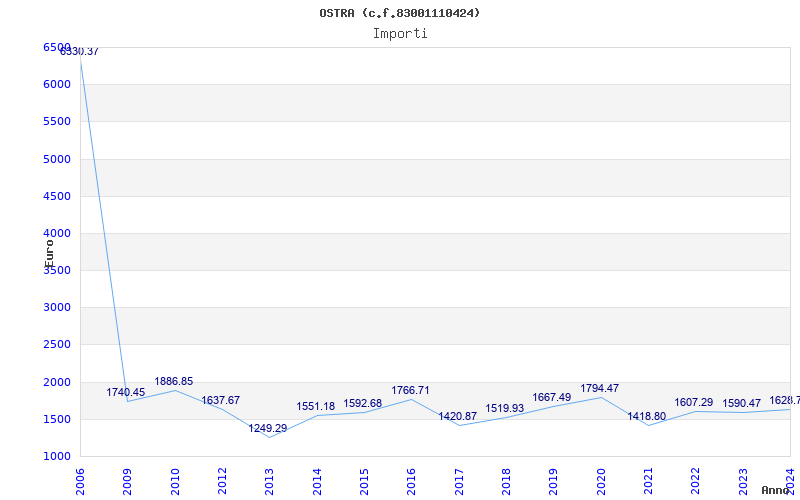Viewport: 800px width, 500px height.
Task: Select the 1740.45 data label
Action: coord(126,392)
